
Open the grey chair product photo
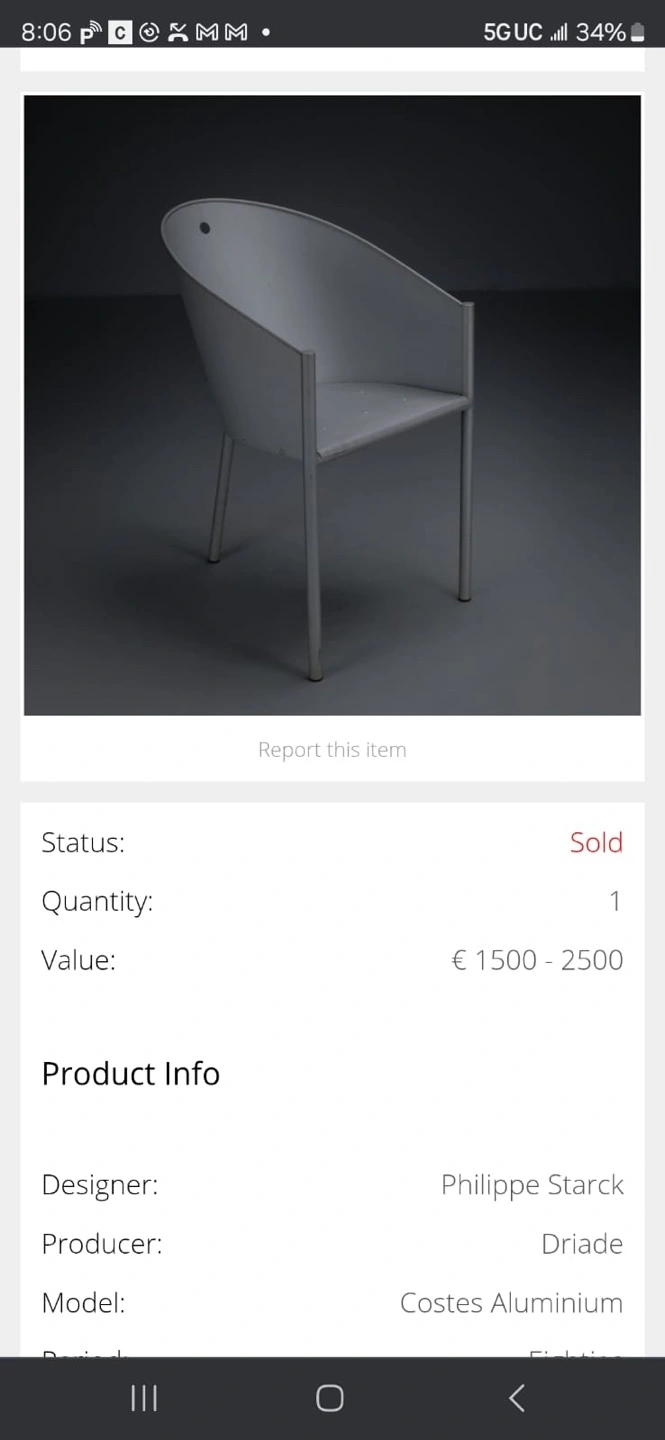point(332,405)
